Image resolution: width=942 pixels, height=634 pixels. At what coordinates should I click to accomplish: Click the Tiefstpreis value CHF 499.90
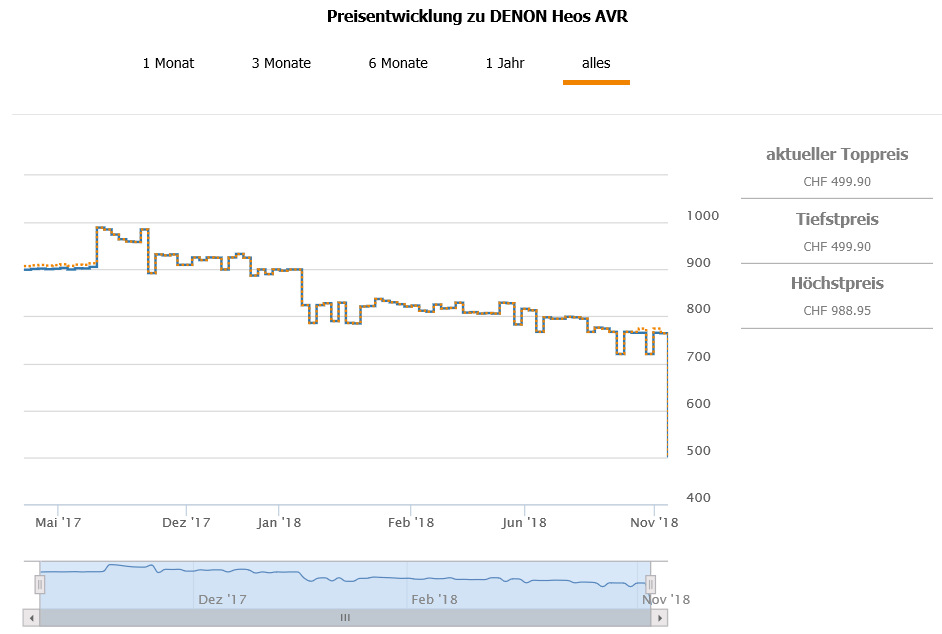[x=837, y=246]
